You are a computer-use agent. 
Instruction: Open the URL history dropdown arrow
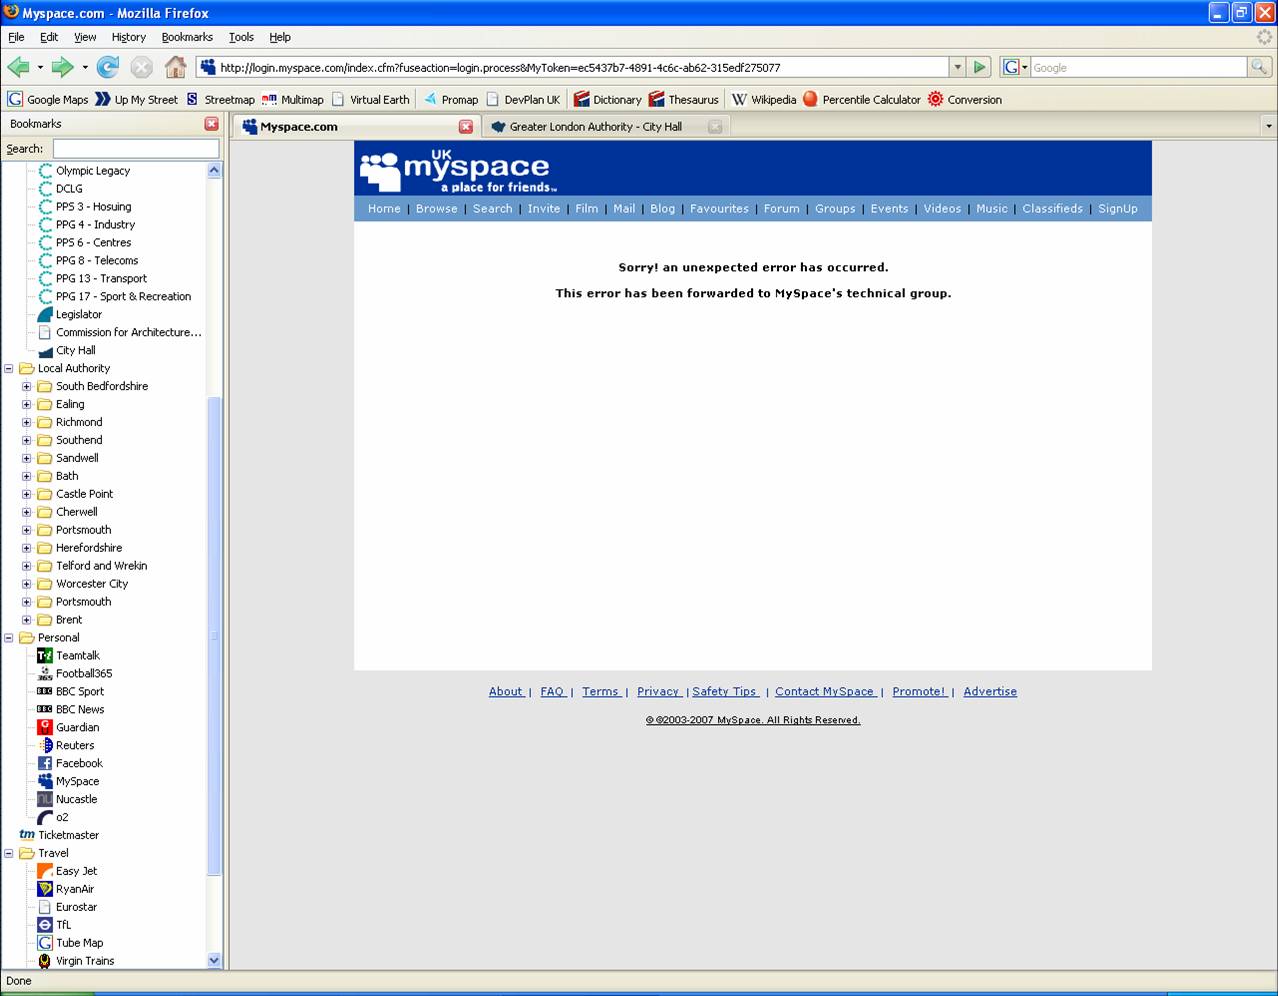click(957, 67)
